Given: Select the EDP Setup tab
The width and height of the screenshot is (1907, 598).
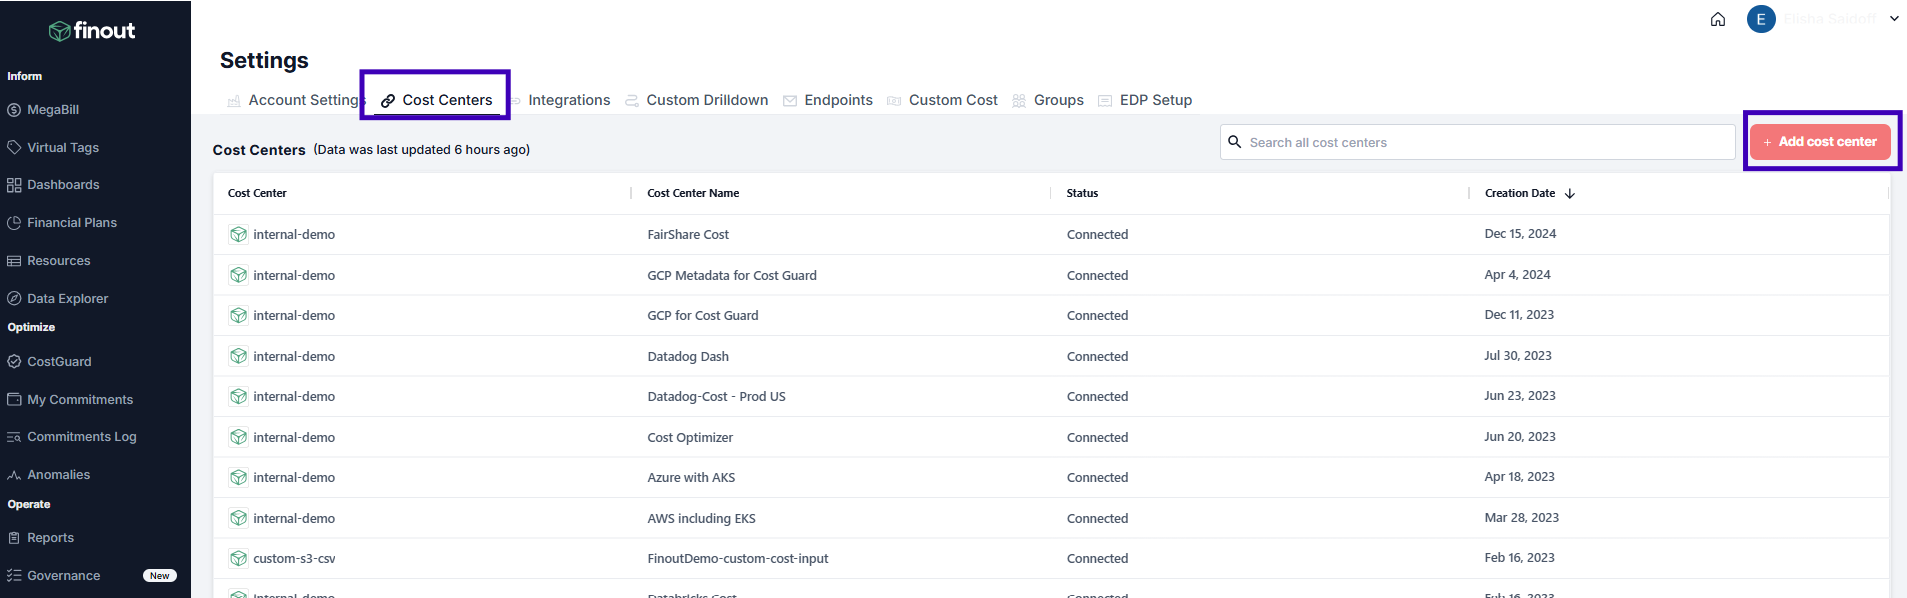Looking at the screenshot, I should tap(1155, 101).
